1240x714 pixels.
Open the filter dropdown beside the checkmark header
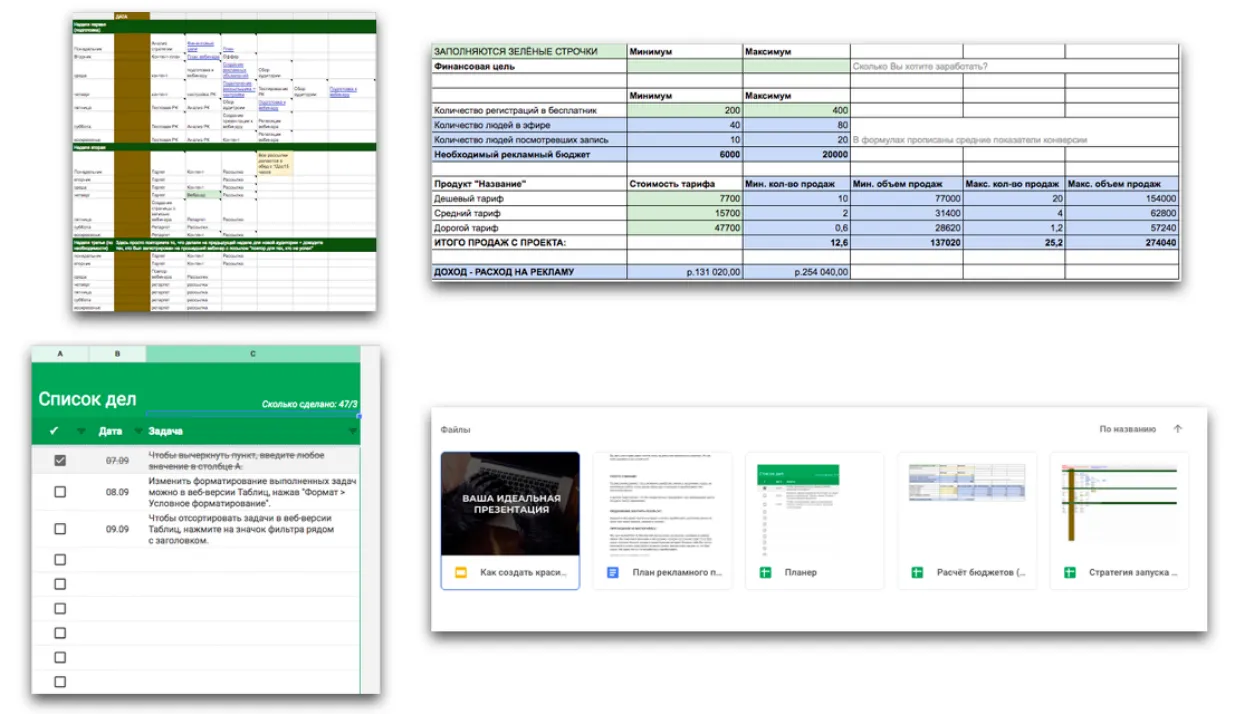pyautogui.click(x=81, y=432)
